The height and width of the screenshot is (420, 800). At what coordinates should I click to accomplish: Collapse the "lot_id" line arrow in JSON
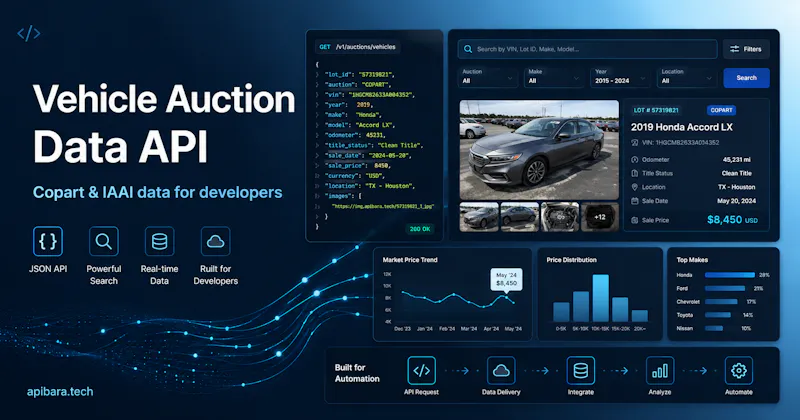(317, 75)
